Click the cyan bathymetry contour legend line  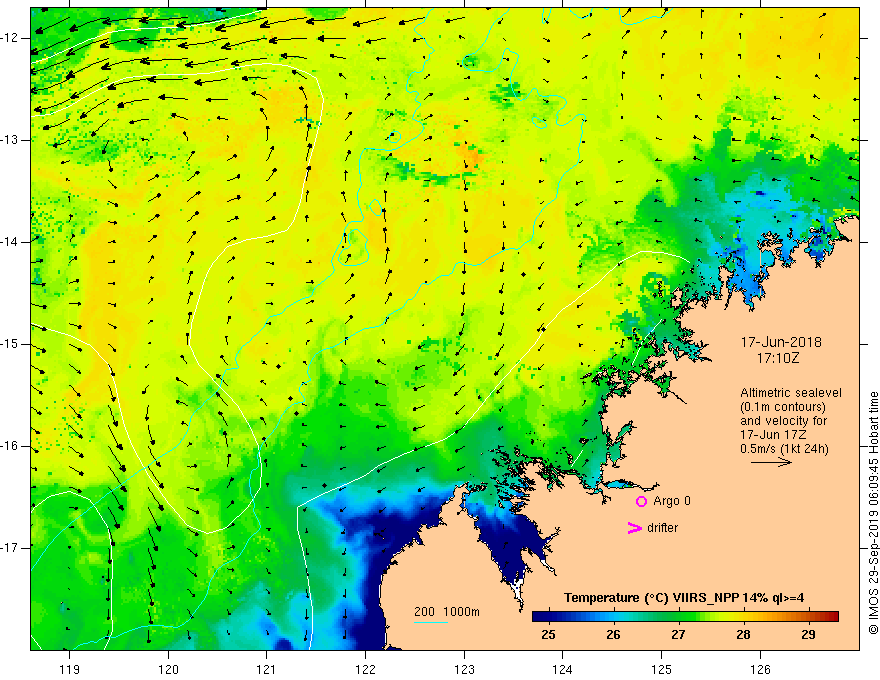click(431, 622)
